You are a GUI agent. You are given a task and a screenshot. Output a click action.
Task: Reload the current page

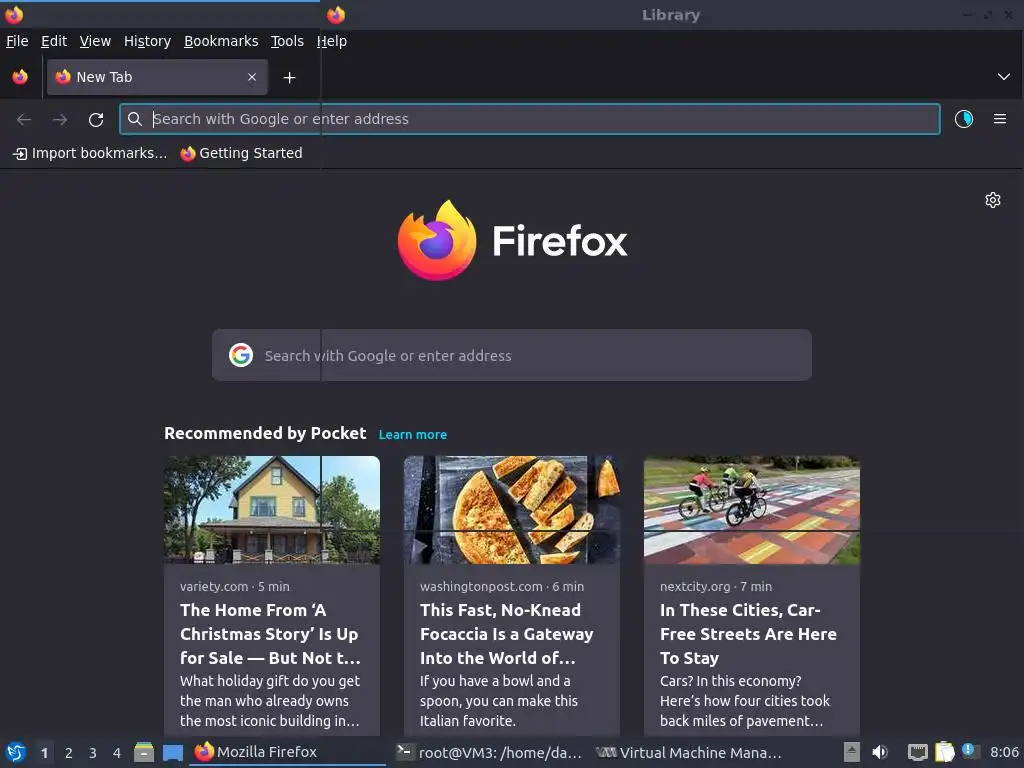pyautogui.click(x=96, y=119)
